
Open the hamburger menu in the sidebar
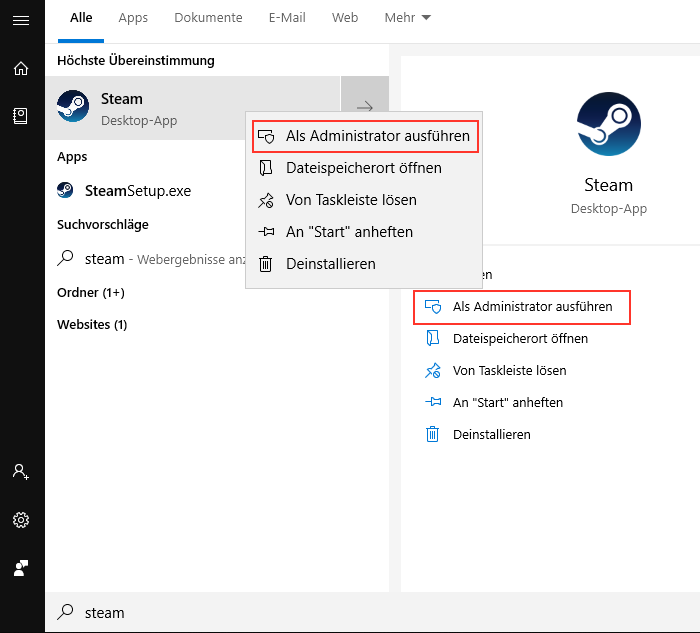pos(21,20)
